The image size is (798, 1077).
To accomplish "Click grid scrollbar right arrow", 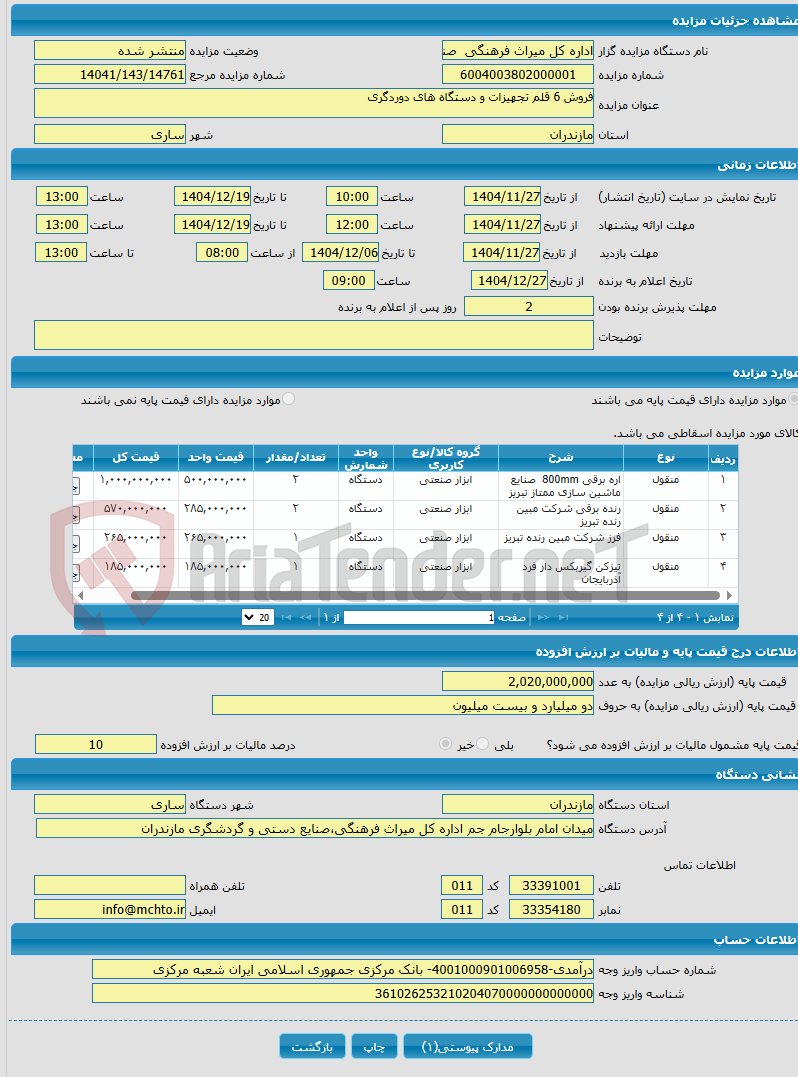I will pos(729,596).
